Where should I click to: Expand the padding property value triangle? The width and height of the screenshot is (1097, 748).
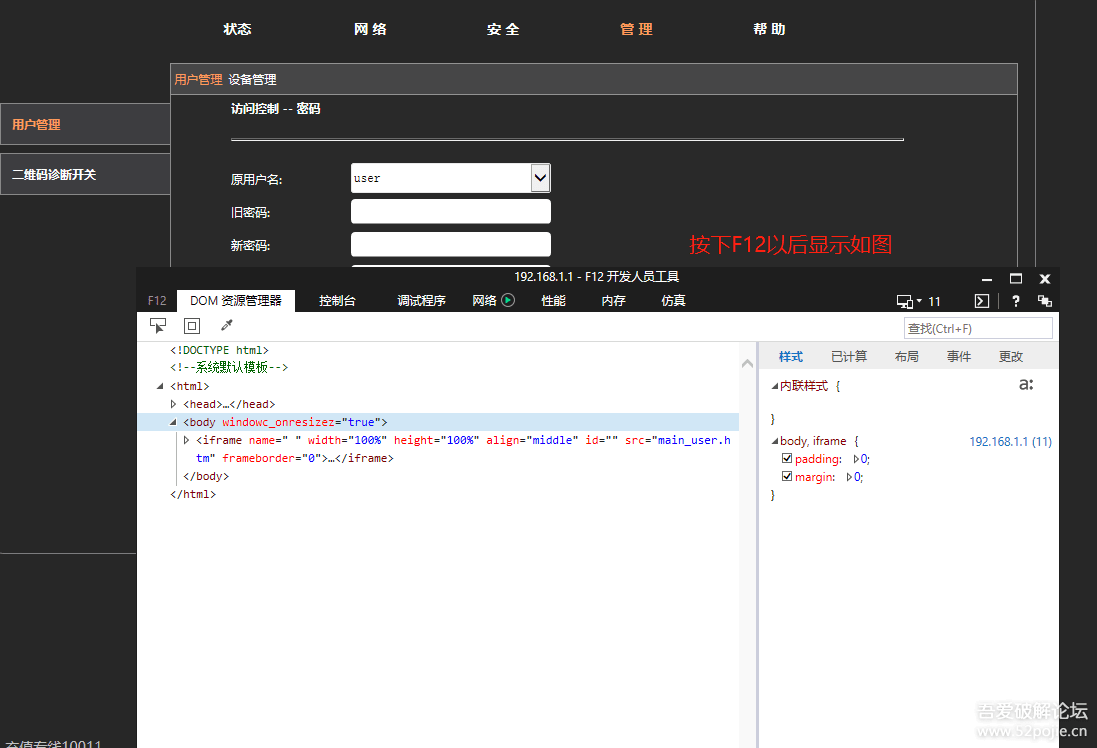click(856, 459)
